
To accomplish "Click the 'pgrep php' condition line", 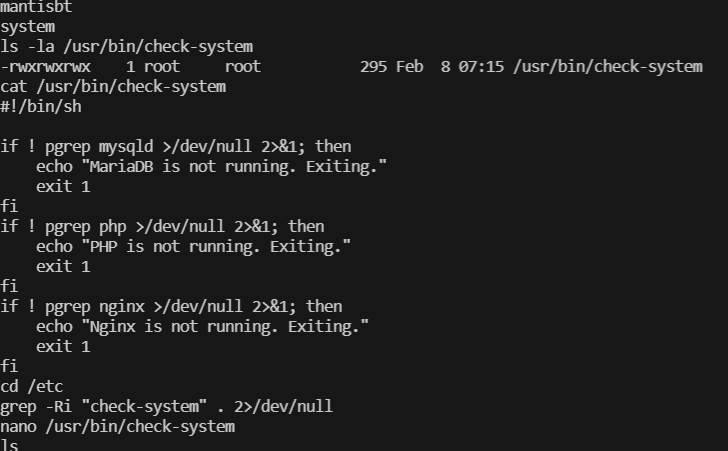I will [x=162, y=227].
